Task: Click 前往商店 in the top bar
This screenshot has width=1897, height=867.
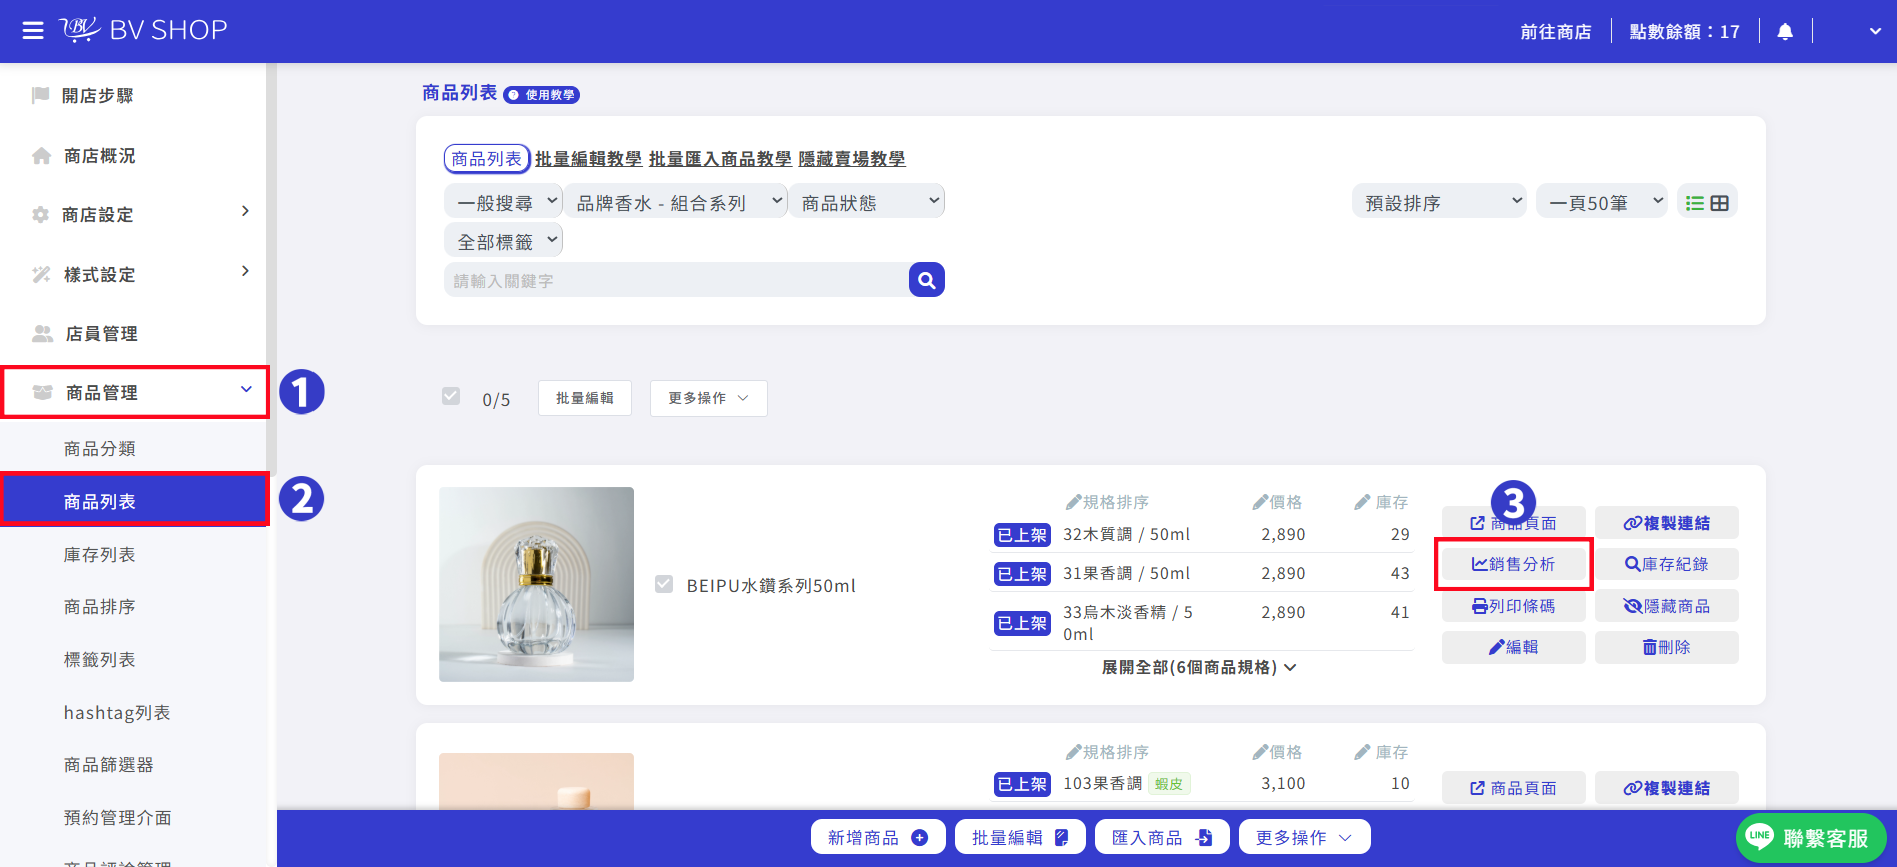Action: [1556, 32]
